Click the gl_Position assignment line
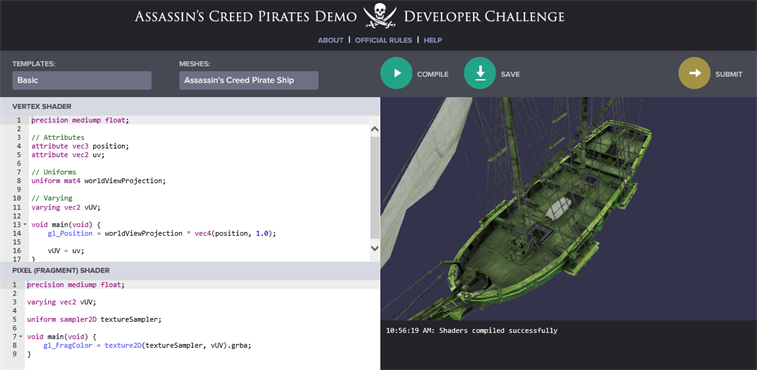 click(x=162, y=233)
